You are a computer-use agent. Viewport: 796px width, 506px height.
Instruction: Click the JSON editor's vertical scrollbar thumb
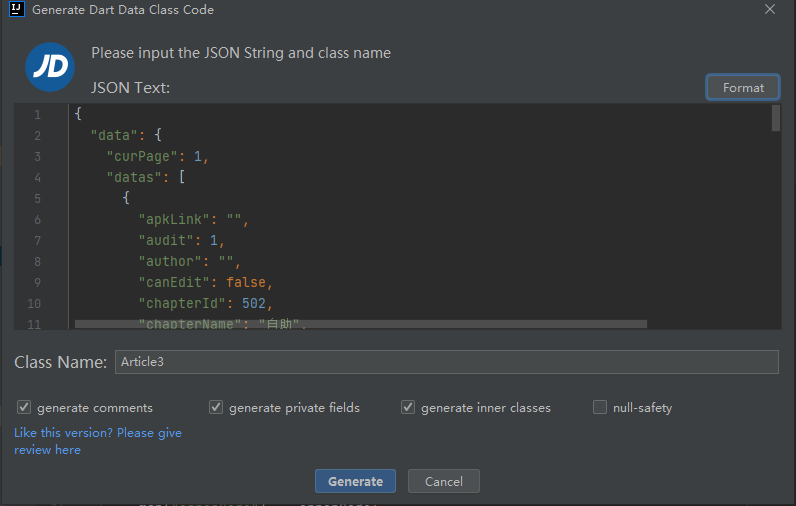pos(776,119)
